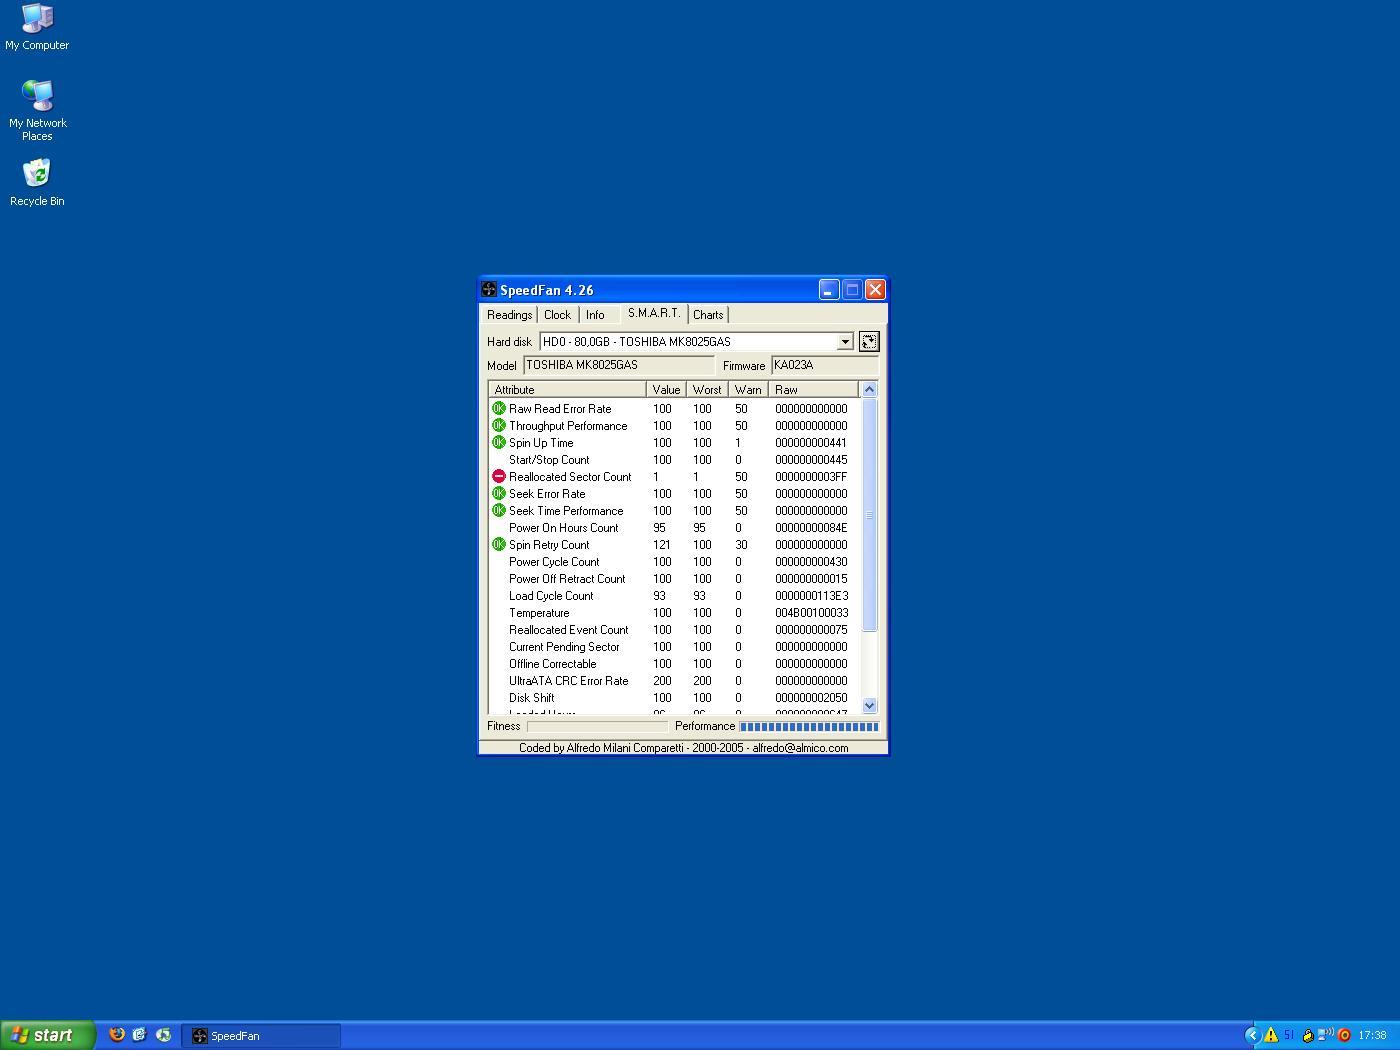Open My Computer desktop icon
This screenshot has height=1050, width=1400.
point(37,27)
